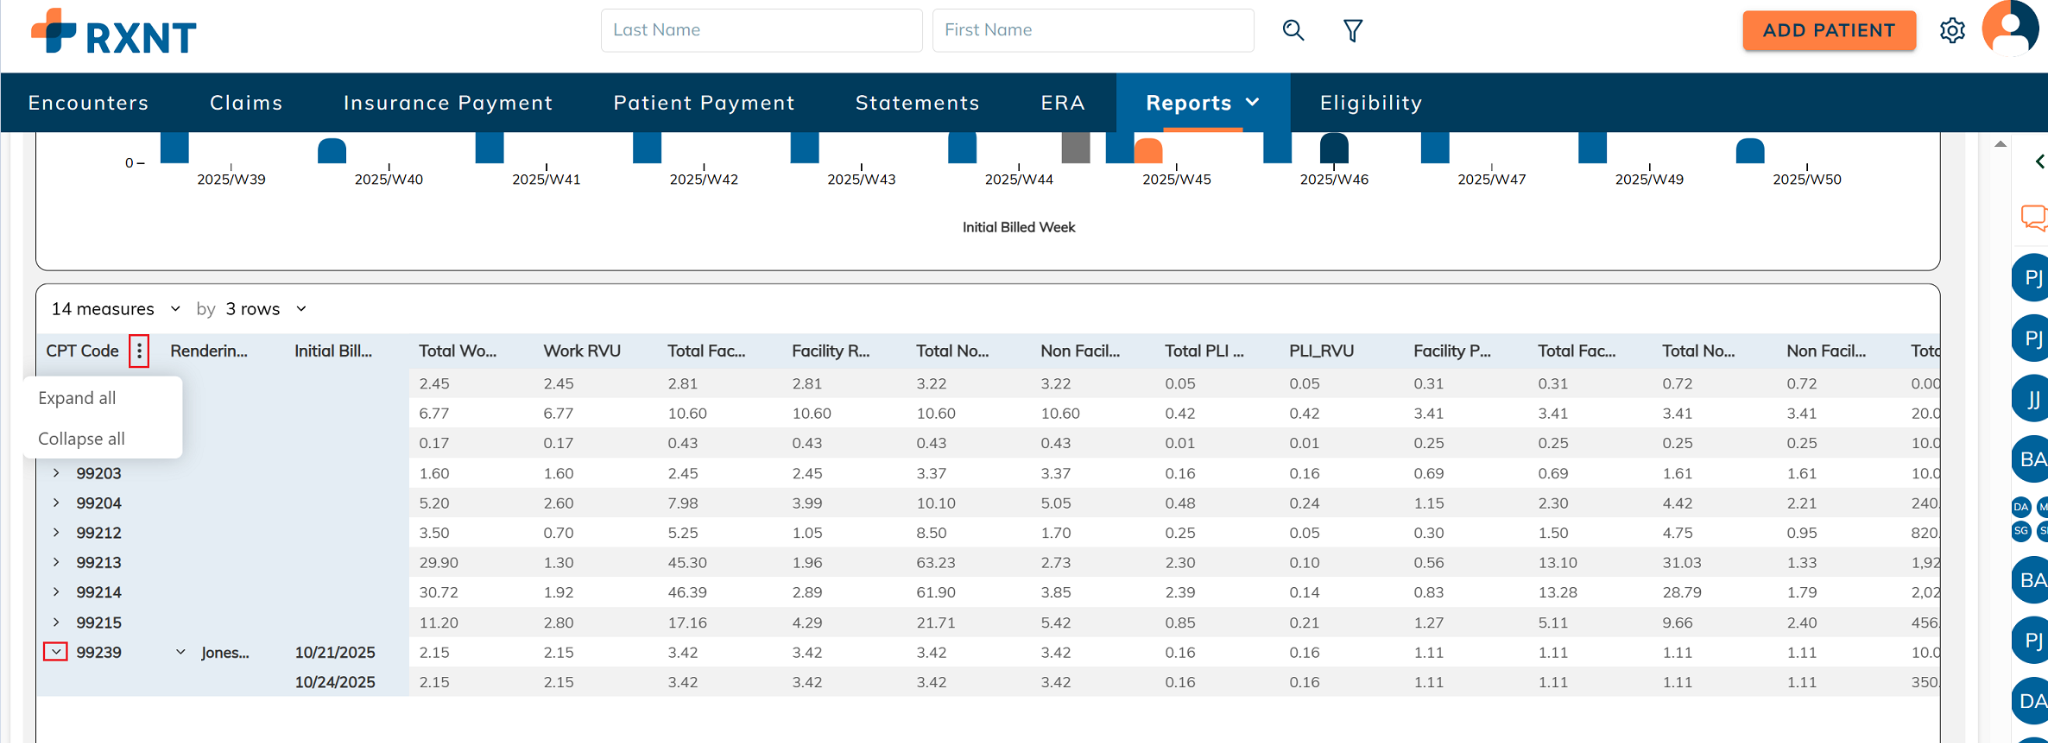Open the patient filter funnel icon

tap(1352, 31)
